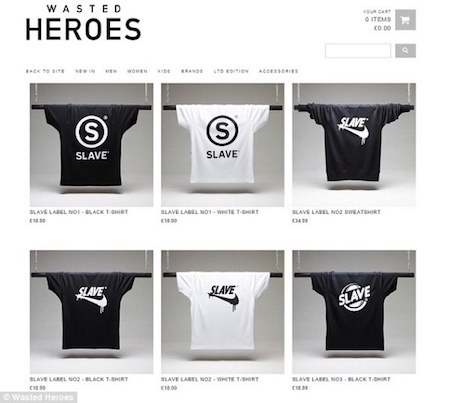Open the New In menu item
450x403 pixels.
(85, 71)
